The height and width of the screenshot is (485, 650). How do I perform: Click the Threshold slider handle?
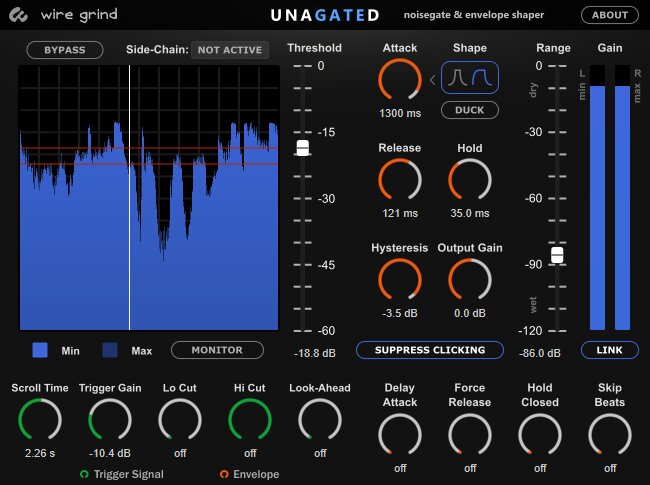point(303,148)
